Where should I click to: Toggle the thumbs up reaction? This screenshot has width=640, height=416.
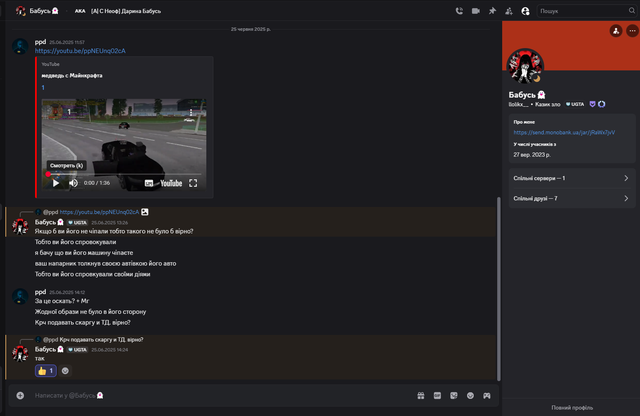(46, 371)
